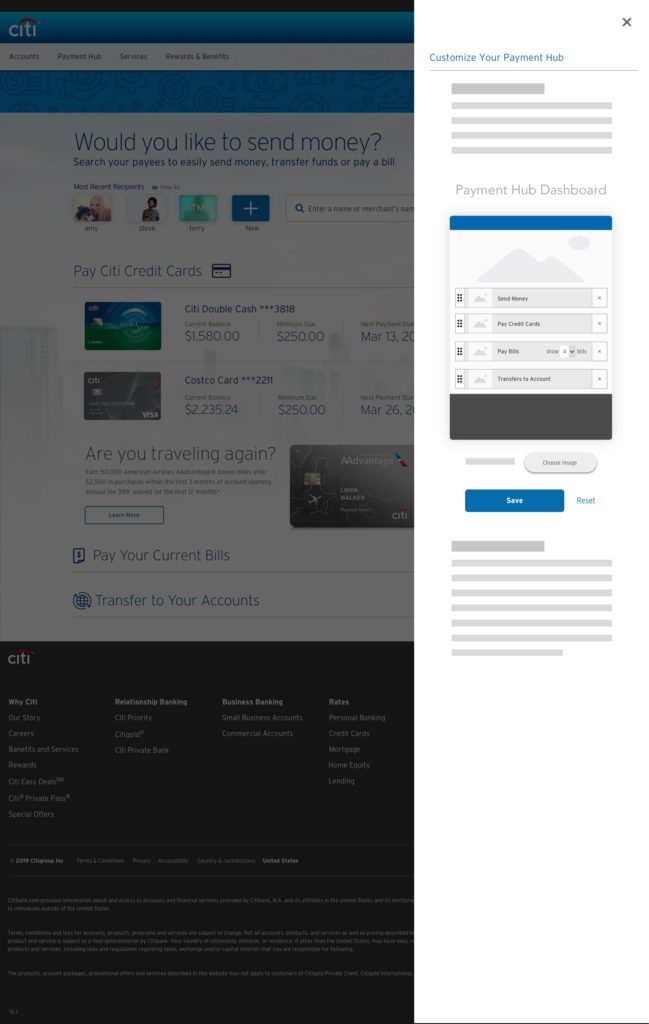Click the Citi logo in header
This screenshot has height=1024, width=649.
click(x=24, y=27)
